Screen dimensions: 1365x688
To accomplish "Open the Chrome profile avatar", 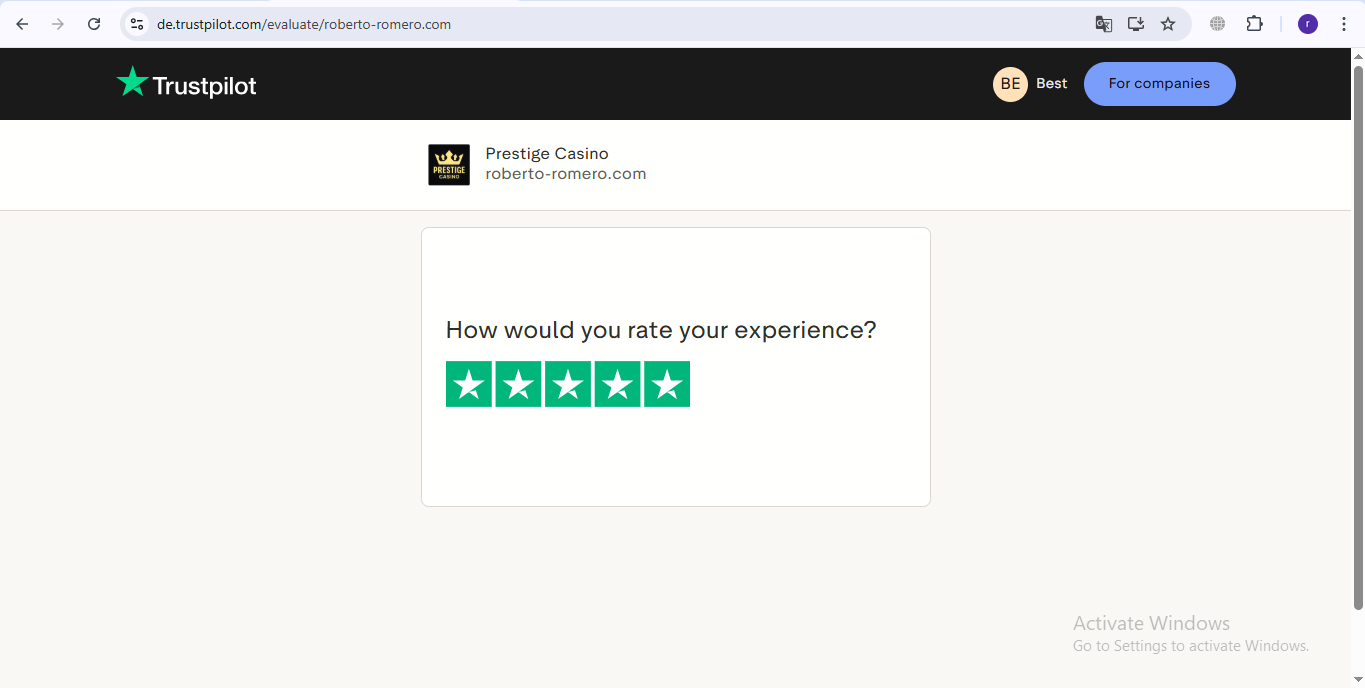I will pyautogui.click(x=1308, y=24).
